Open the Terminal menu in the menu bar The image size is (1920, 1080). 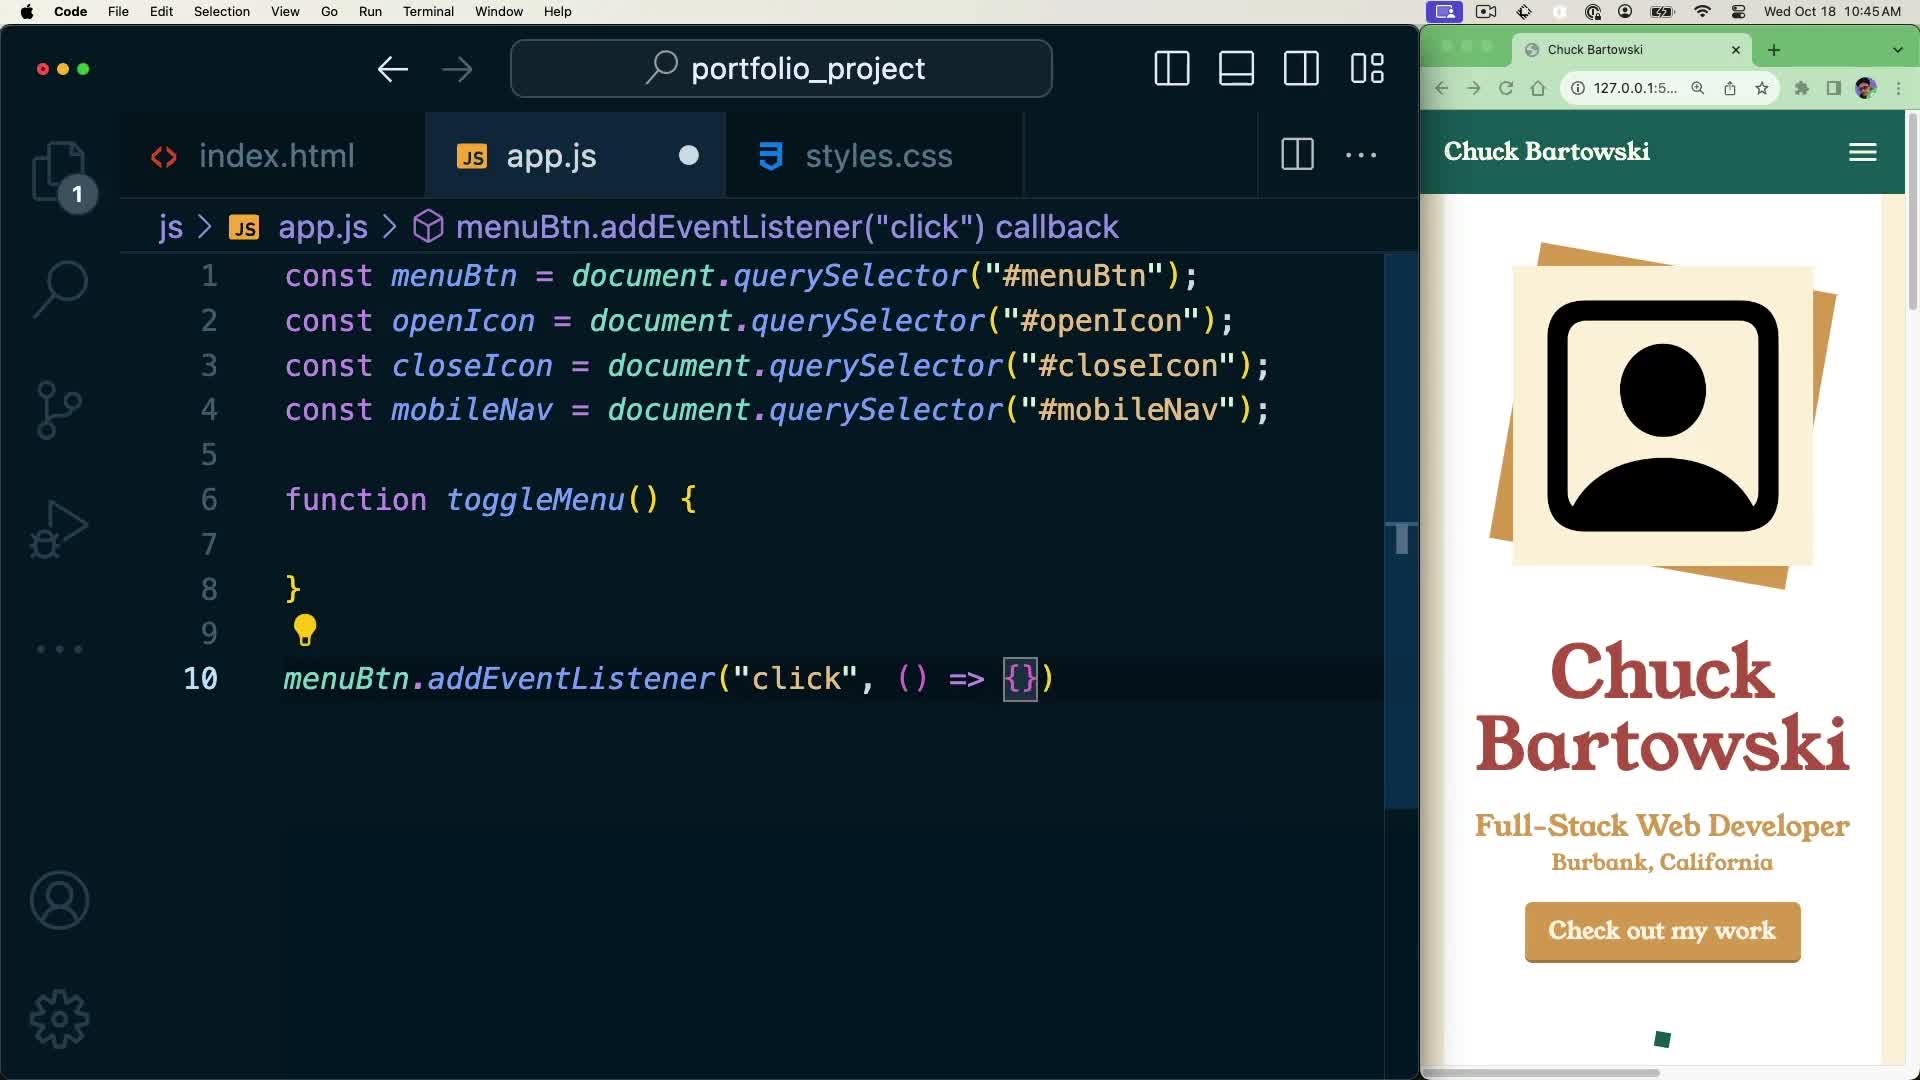[428, 11]
